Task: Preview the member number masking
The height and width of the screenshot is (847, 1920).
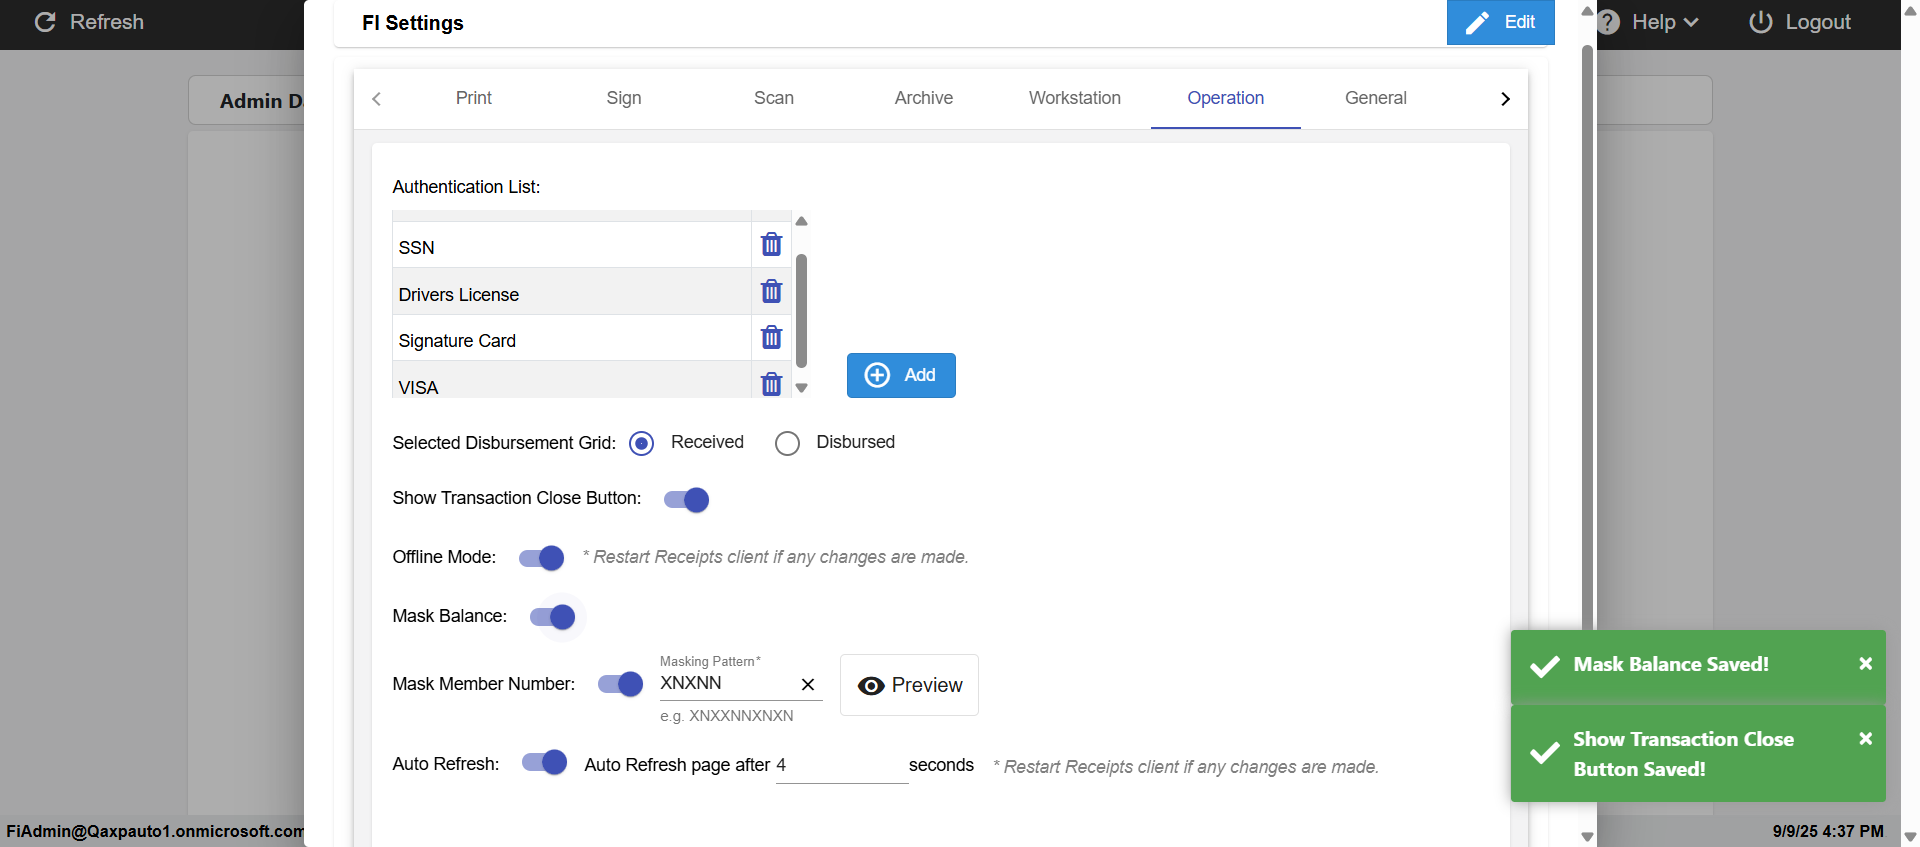Action: click(x=909, y=685)
